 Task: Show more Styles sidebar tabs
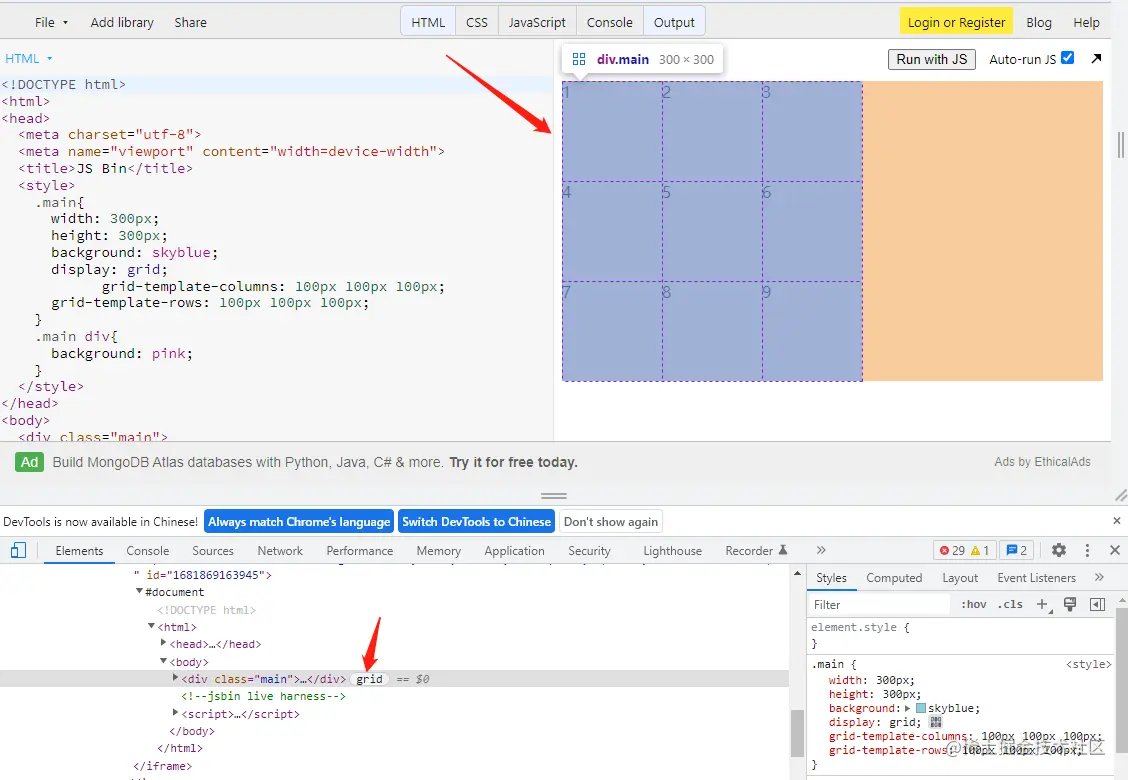pyautogui.click(x=1099, y=577)
